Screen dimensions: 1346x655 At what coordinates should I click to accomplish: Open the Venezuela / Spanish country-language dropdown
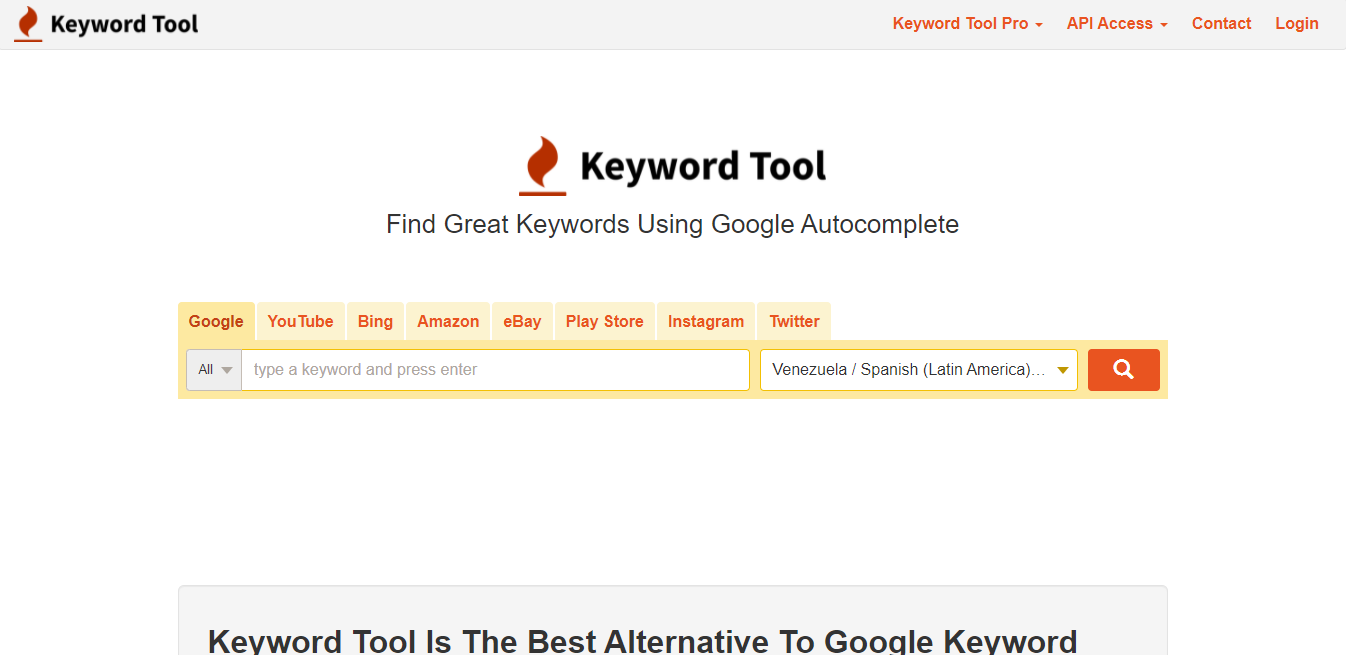pyautogui.click(x=919, y=370)
